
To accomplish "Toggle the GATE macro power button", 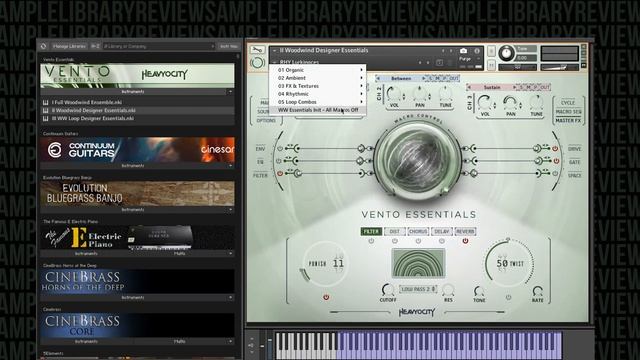I will (x=556, y=161).
